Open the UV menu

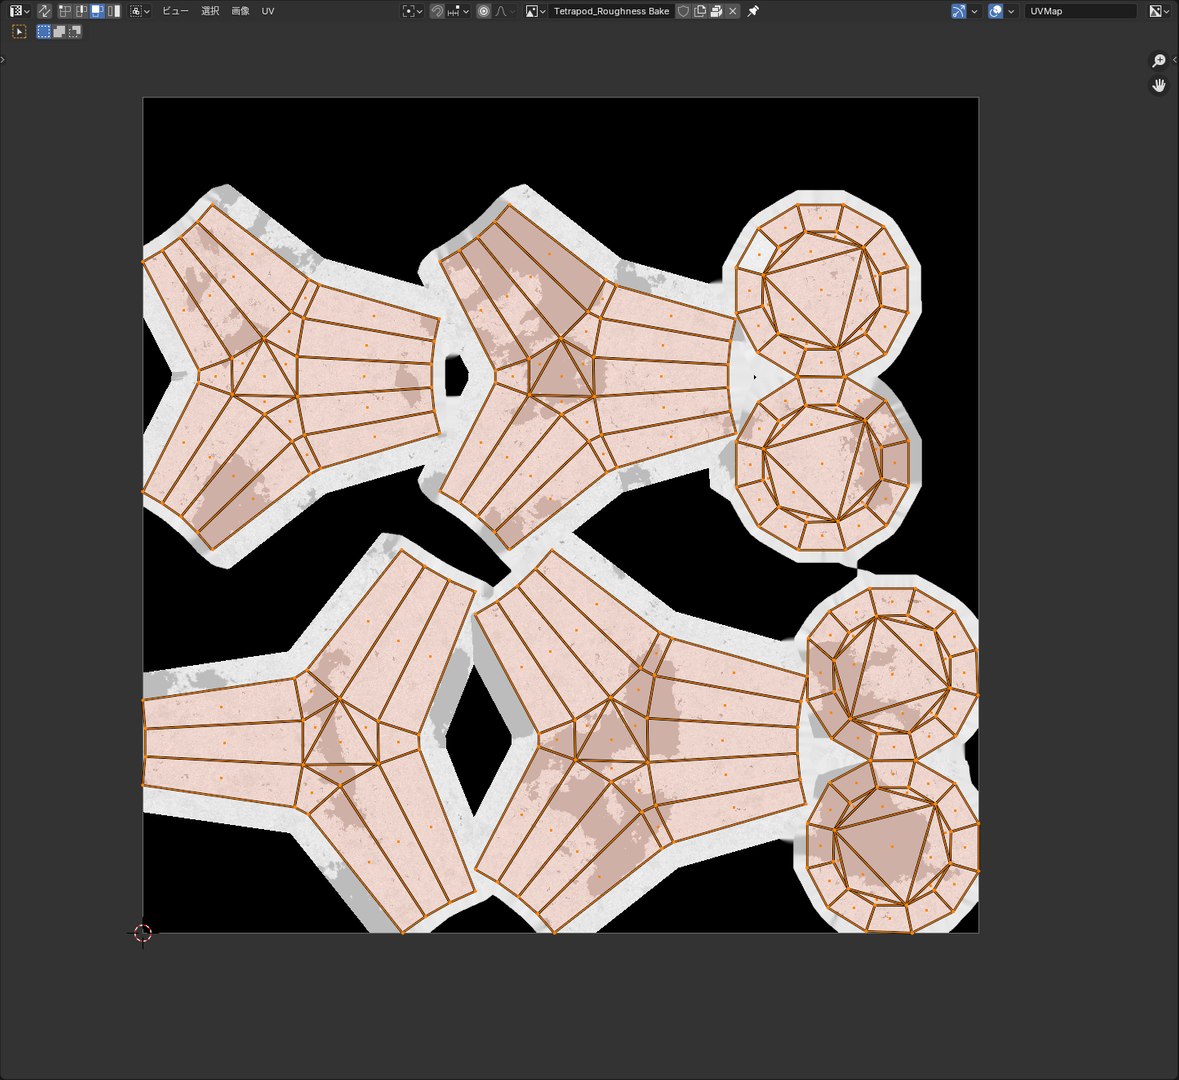pyautogui.click(x=268, y=11)
